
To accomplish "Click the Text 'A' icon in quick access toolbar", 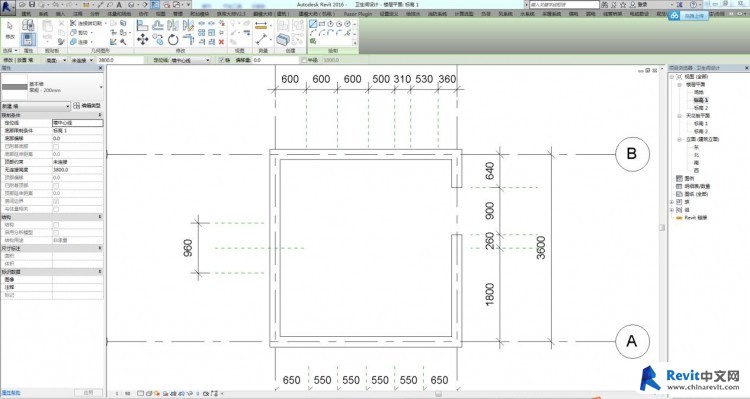I will (119, 4).
